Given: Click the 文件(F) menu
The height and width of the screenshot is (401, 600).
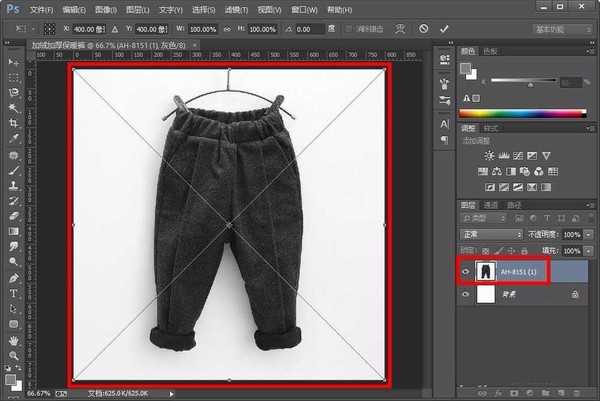Looking at the screenshot, I should [41, 9].
